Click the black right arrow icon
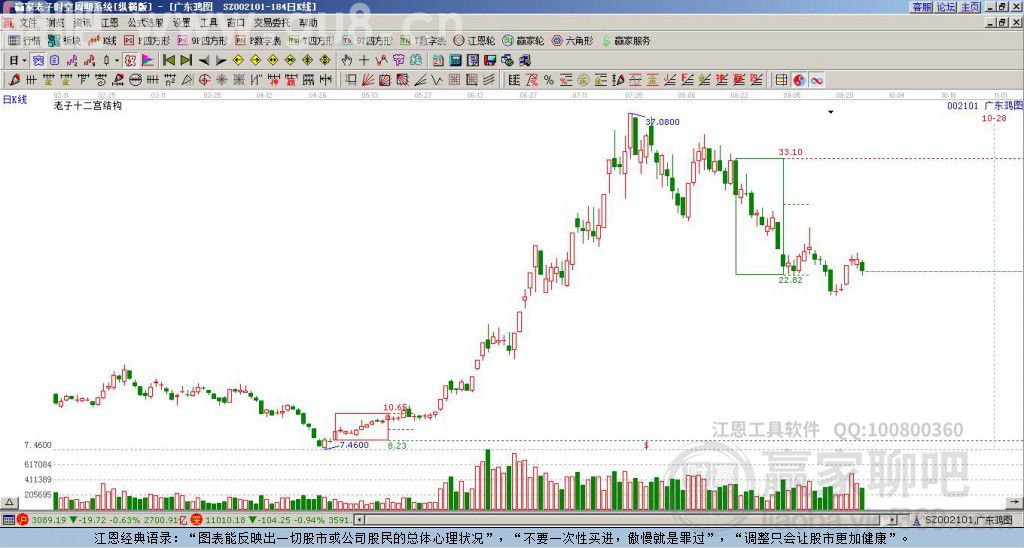This screenshot has height=548, width=1024. [x=221, y=61]
